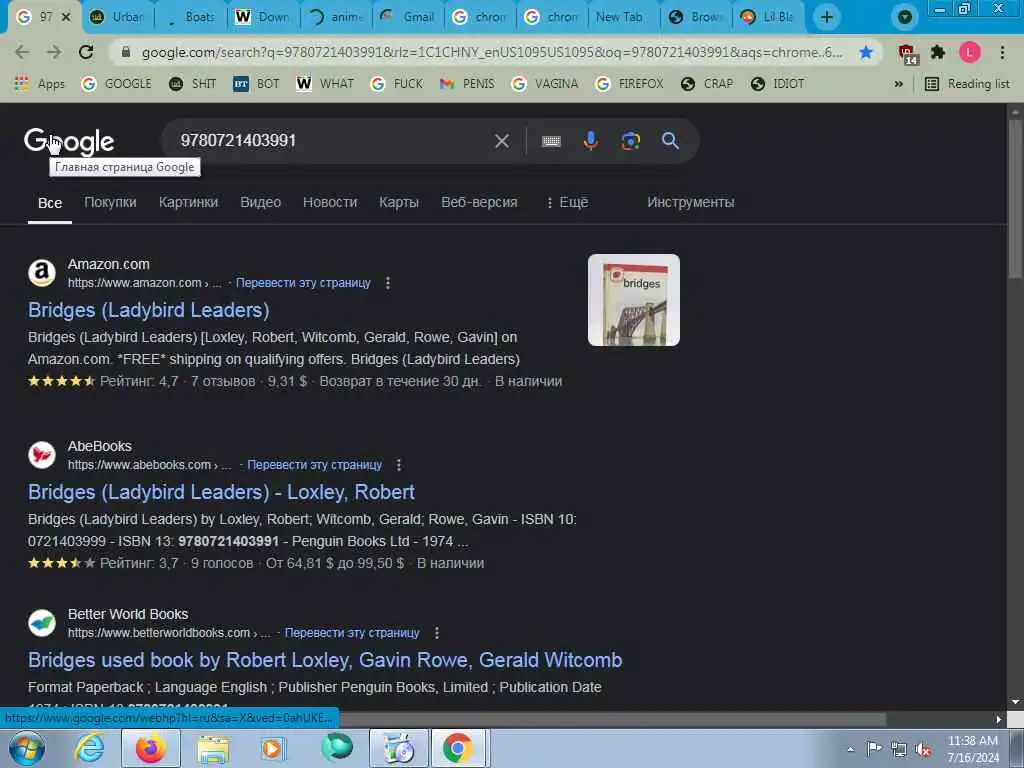Open more options for Better World Books result
Image resolution: width=1024 pixels, height=768 pixels.
click(437, 633)
